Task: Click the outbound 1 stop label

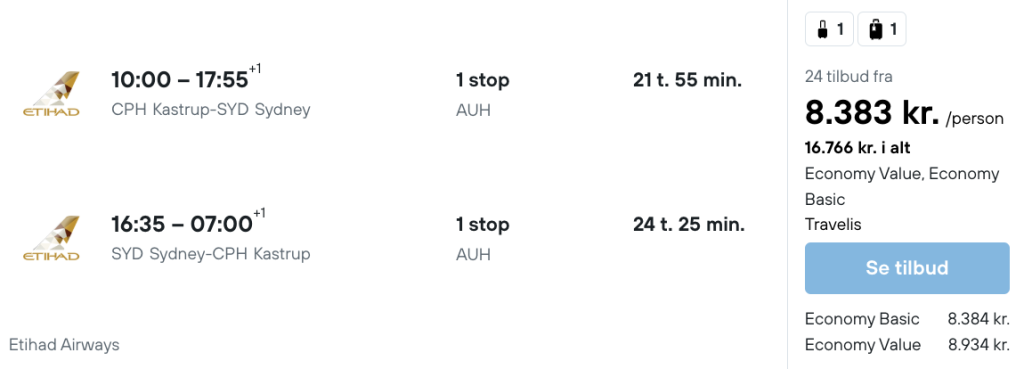Action: click(x=483, y=80)
